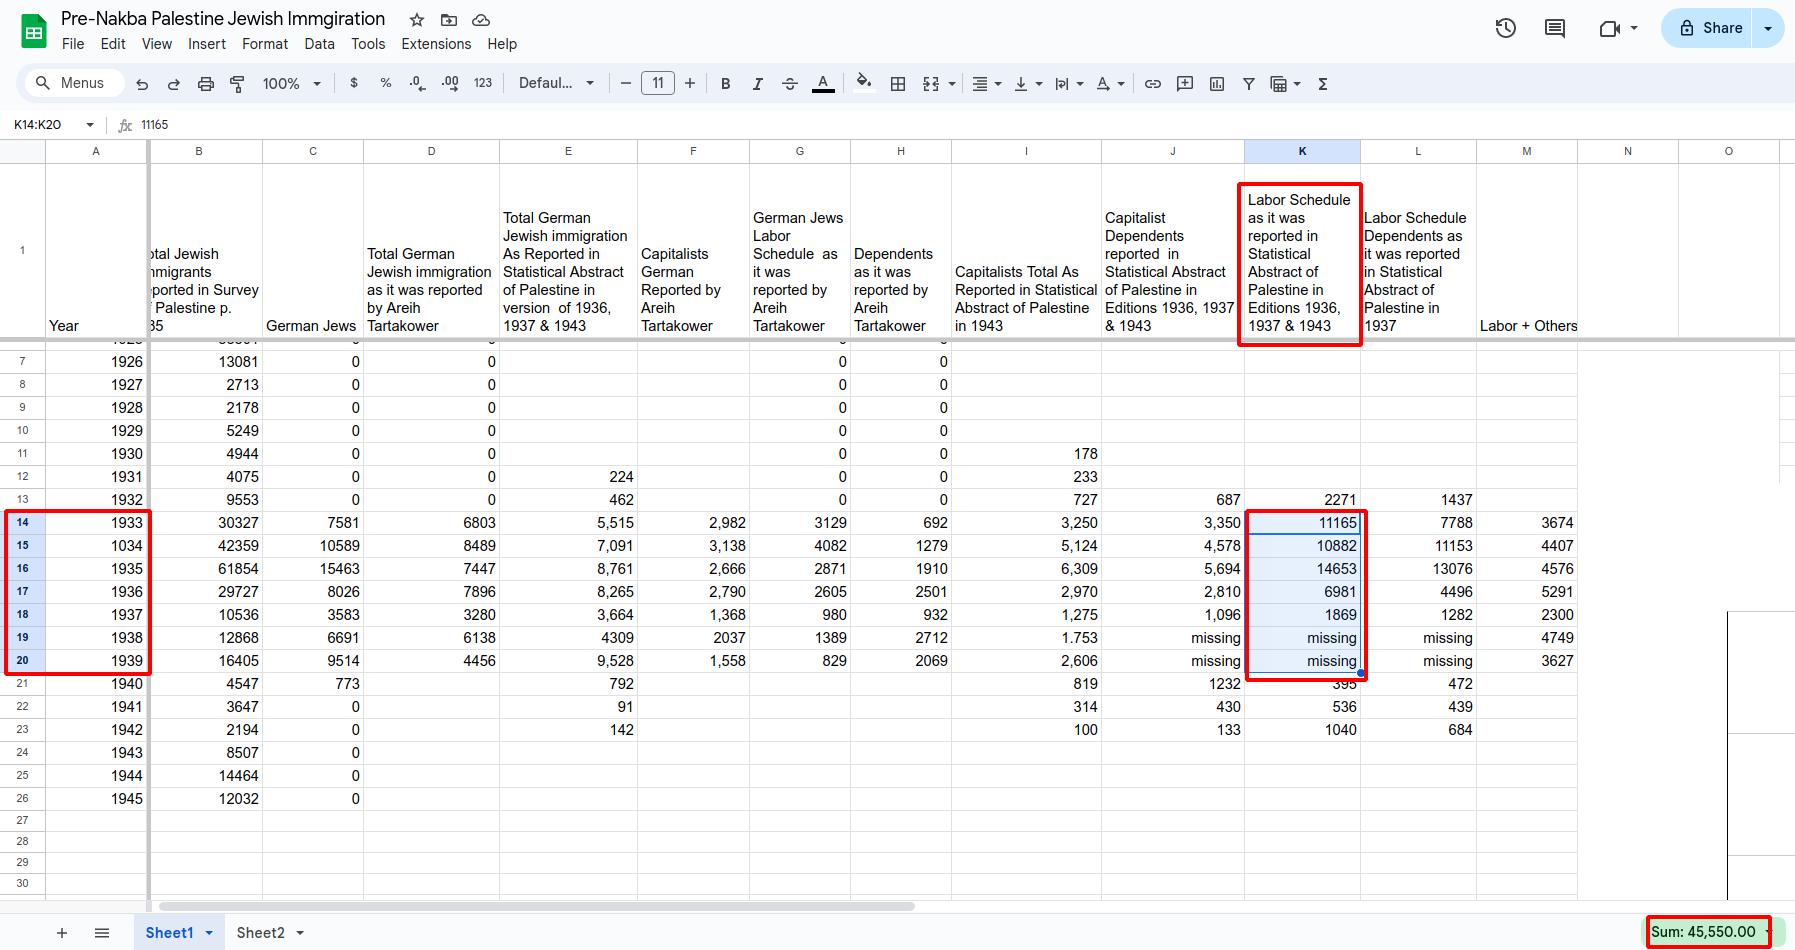Open the Data menu
Viewport: 1795px width, 950px height.
pyautogui.click(x=320, y=44)
